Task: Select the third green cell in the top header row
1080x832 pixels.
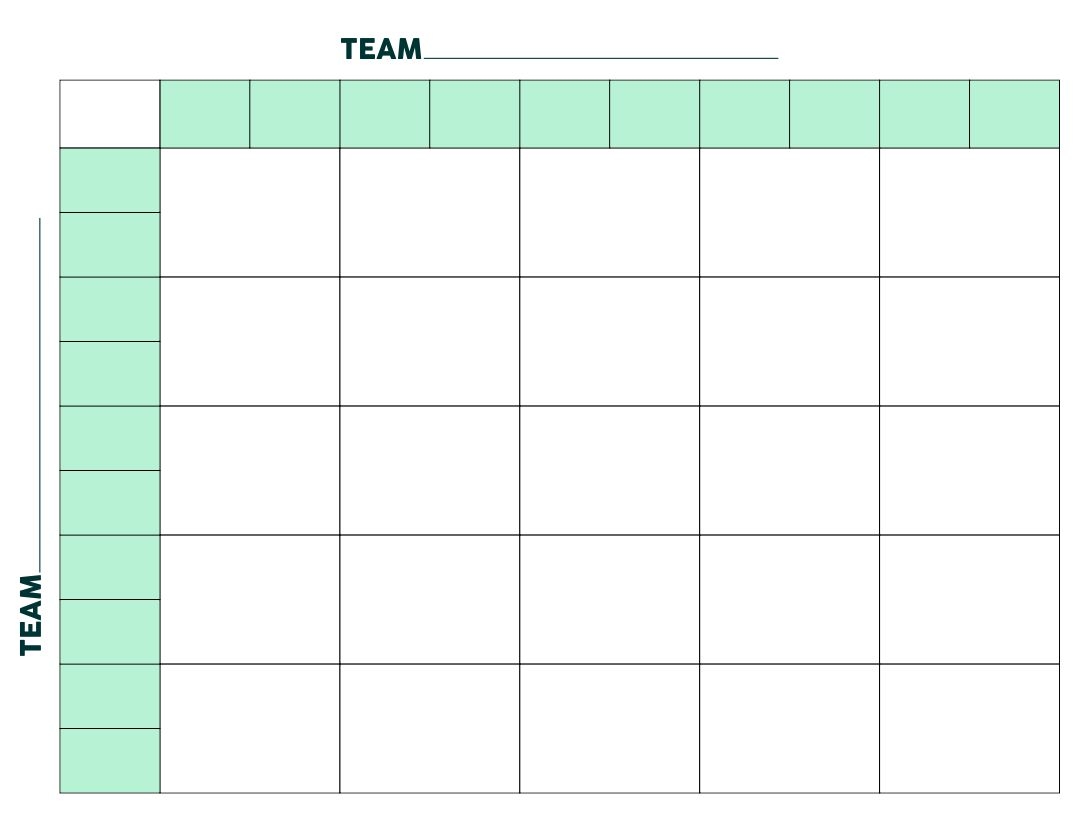Action: pos(385,114)
